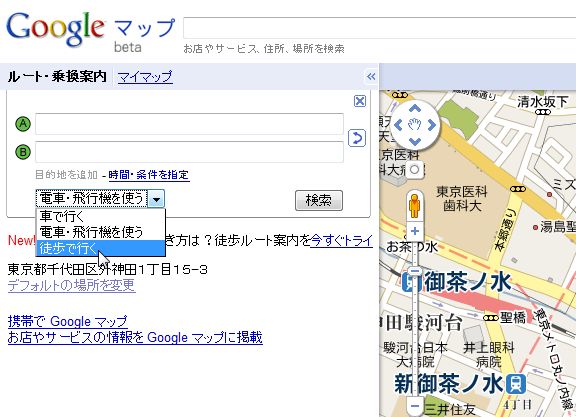576x417 pixels.
Task: Pan map up with arrow
Action: 415,108
